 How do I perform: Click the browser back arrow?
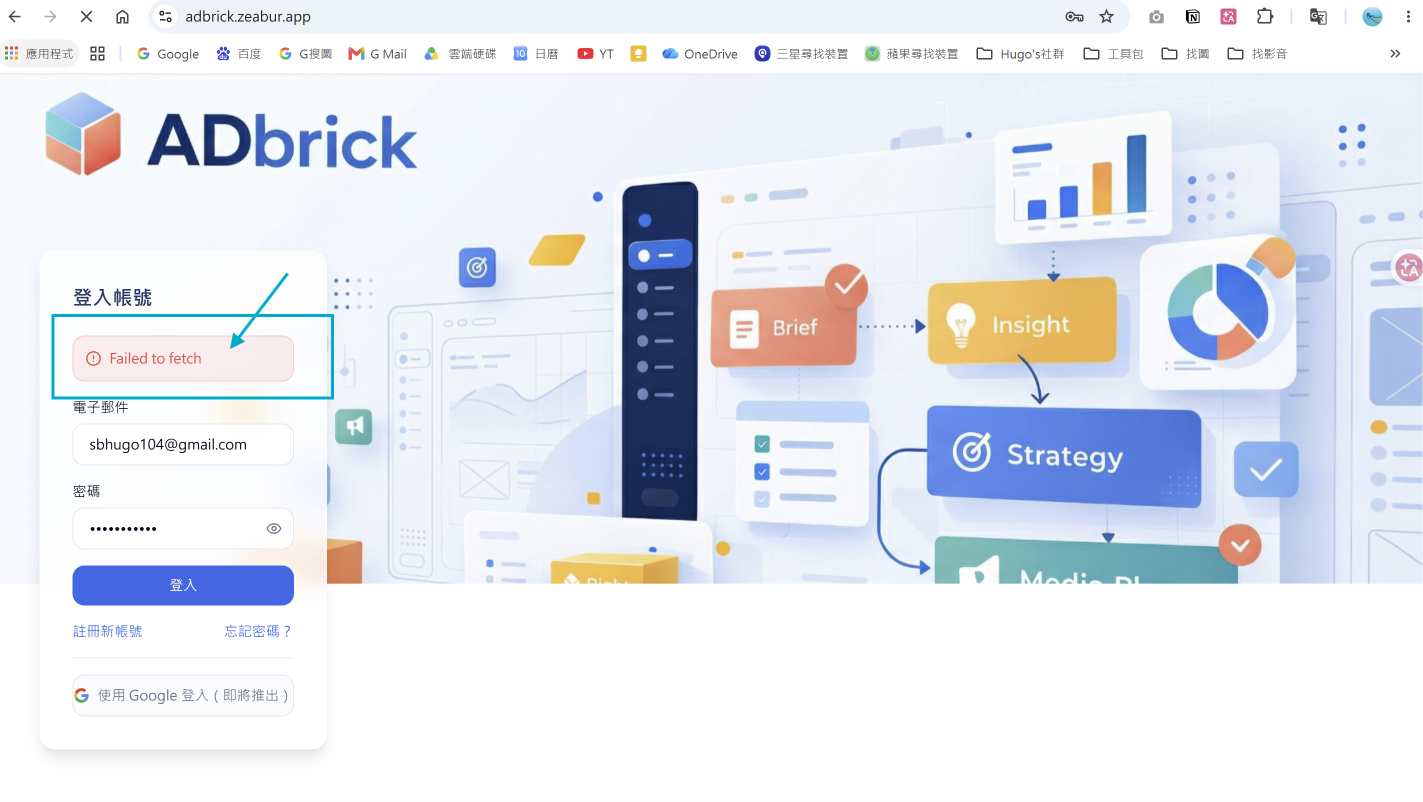pos(15,17)
